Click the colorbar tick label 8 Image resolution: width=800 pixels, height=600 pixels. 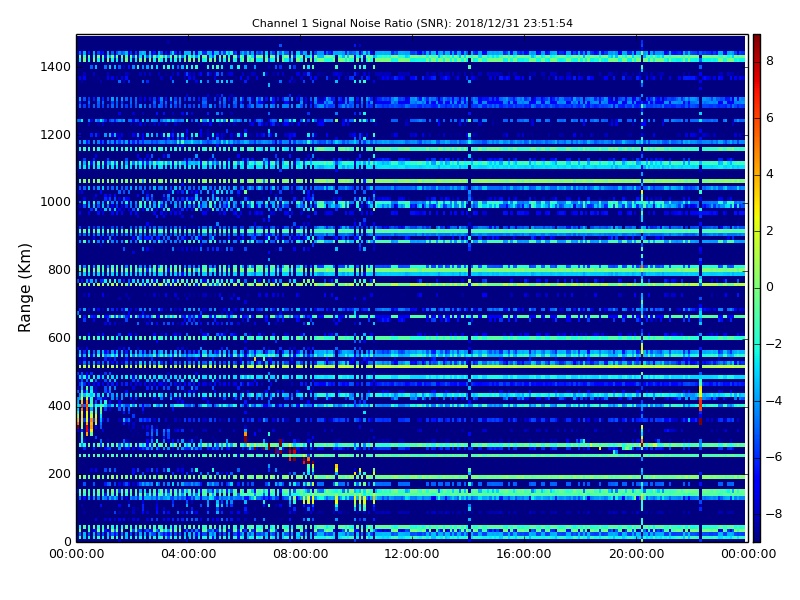[x=770, y=61]
